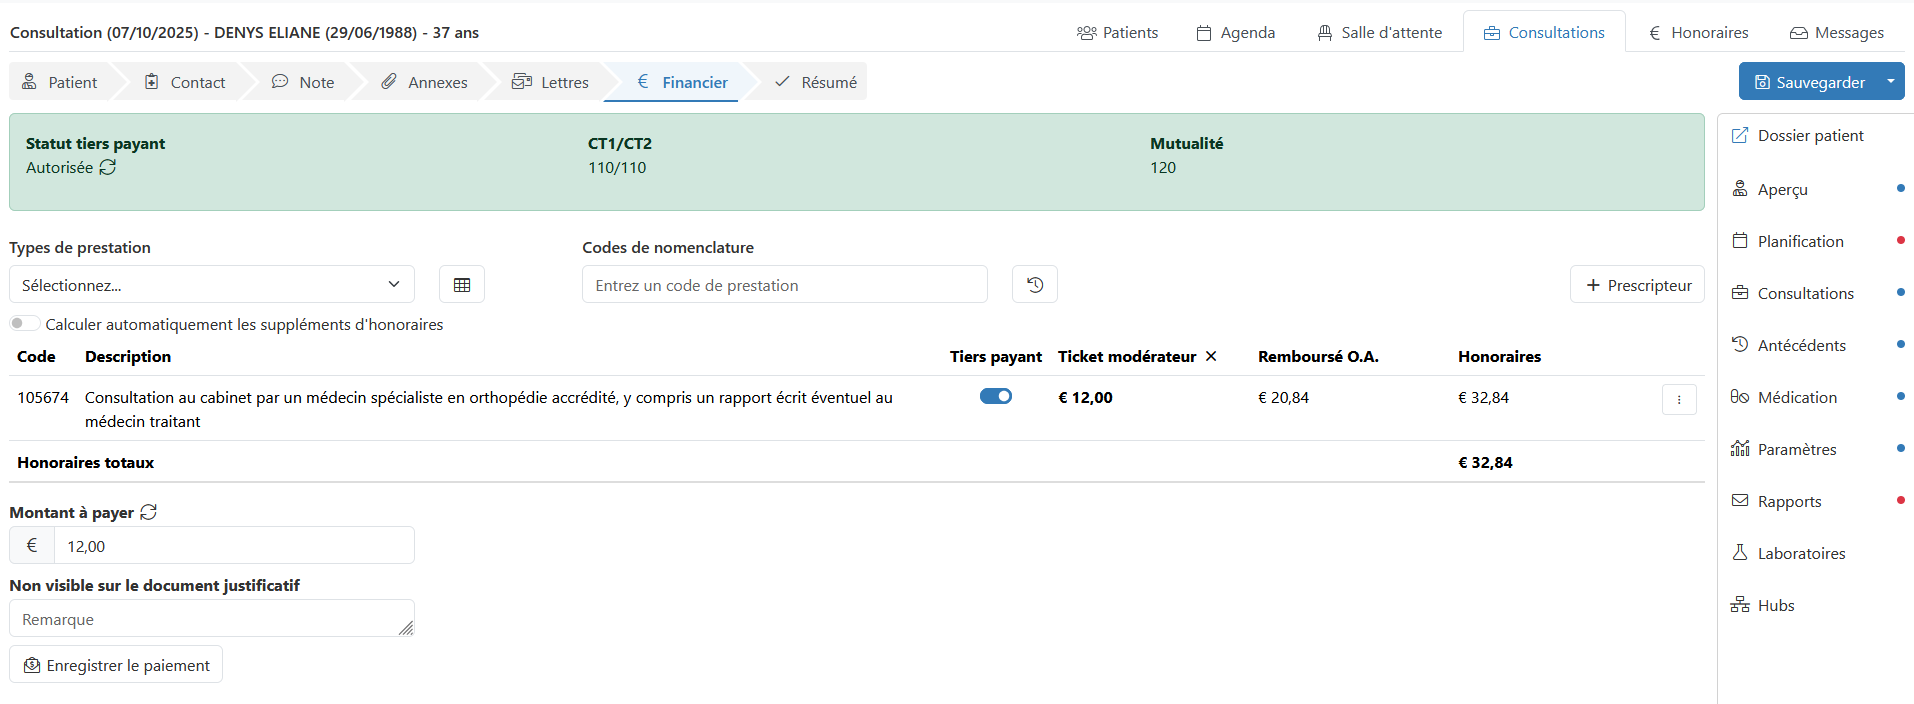Open Médication in the sidebar
Viewport: 1914px width, 704px height.
click(1785, 397)
